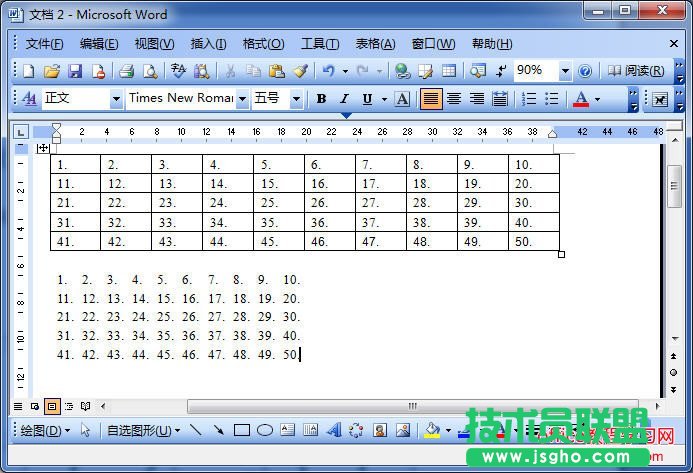
Task: Expand the style dropdown showing 正文
Action: pos(116,99)
